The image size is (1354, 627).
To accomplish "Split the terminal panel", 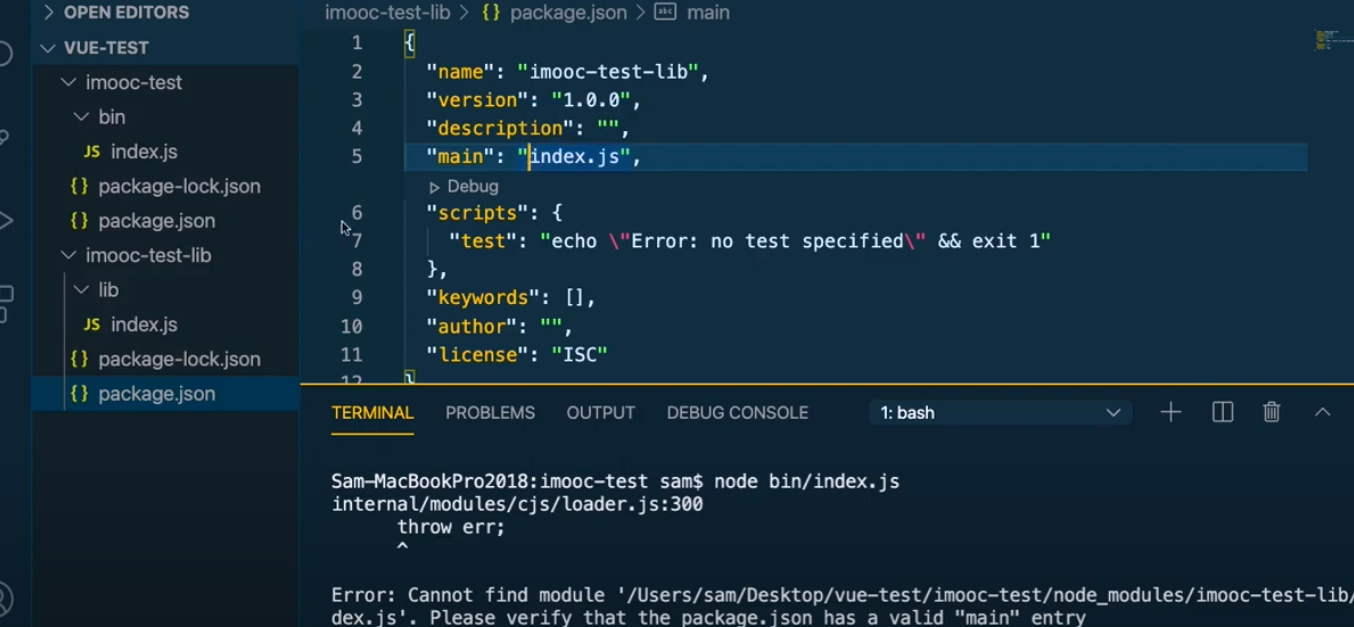I will point(1222,412).
